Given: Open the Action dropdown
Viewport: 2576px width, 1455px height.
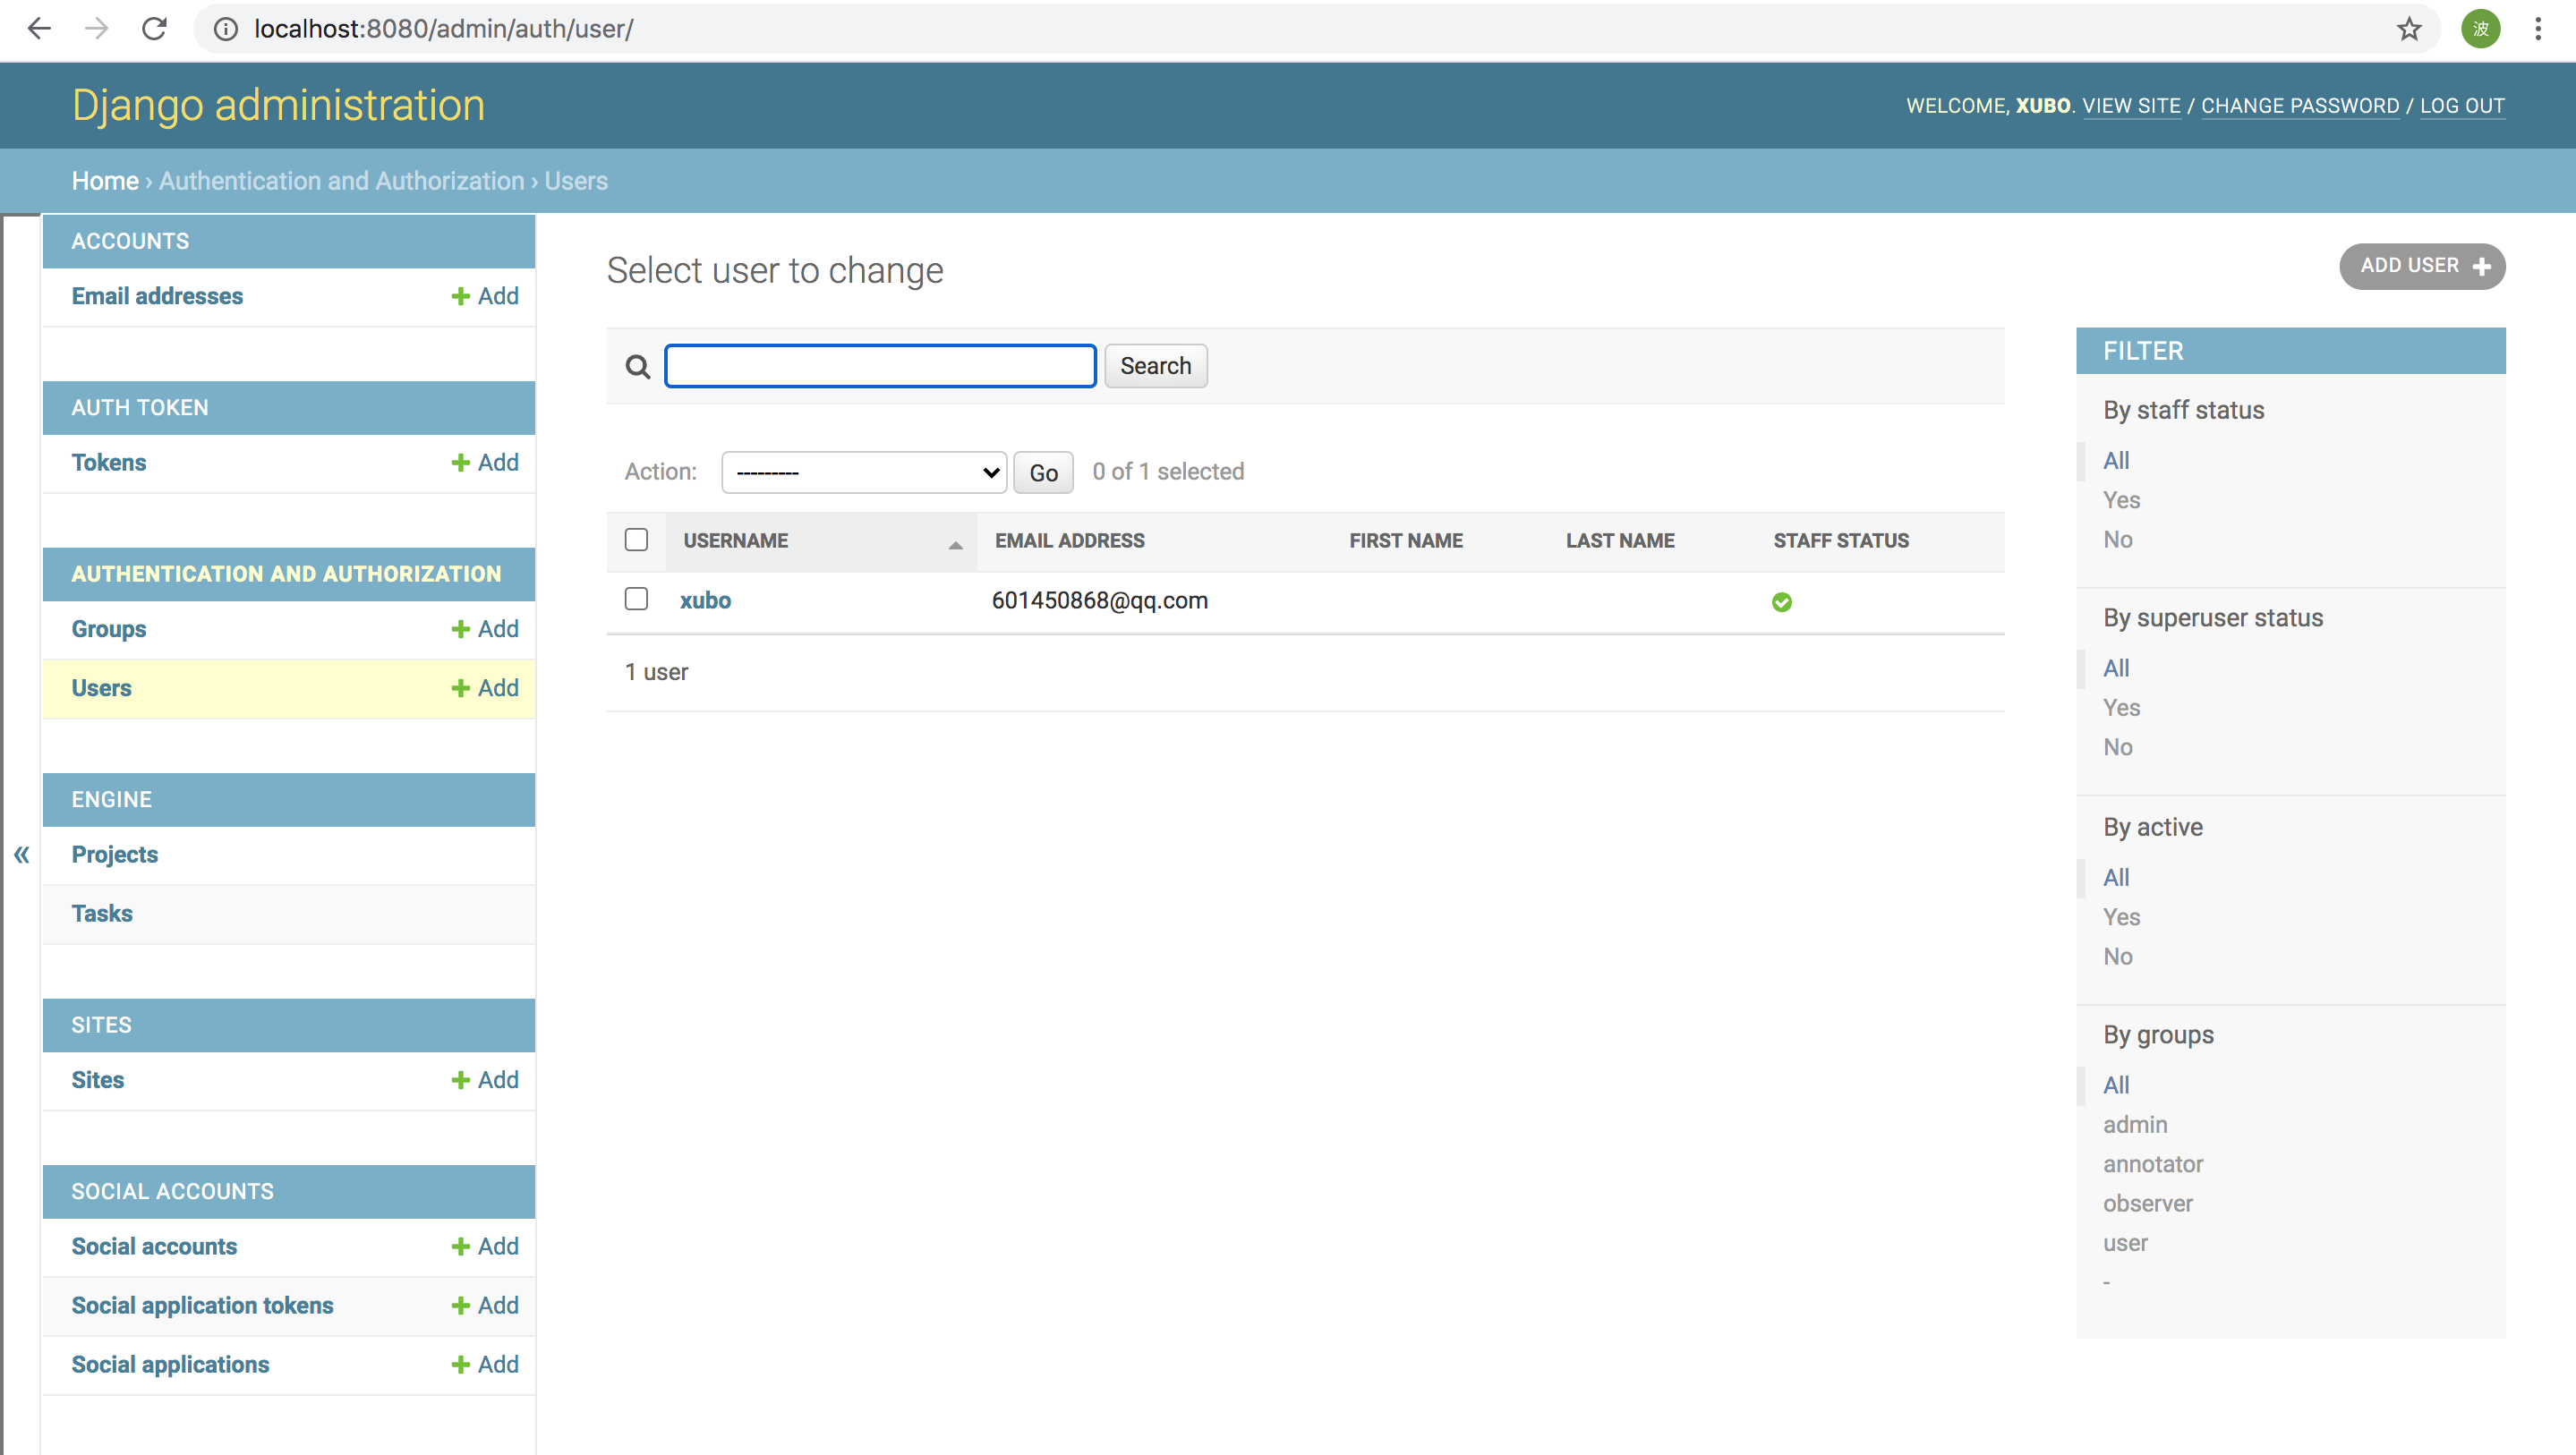Looking at the screenshot, I should click(x=864, y=472).
